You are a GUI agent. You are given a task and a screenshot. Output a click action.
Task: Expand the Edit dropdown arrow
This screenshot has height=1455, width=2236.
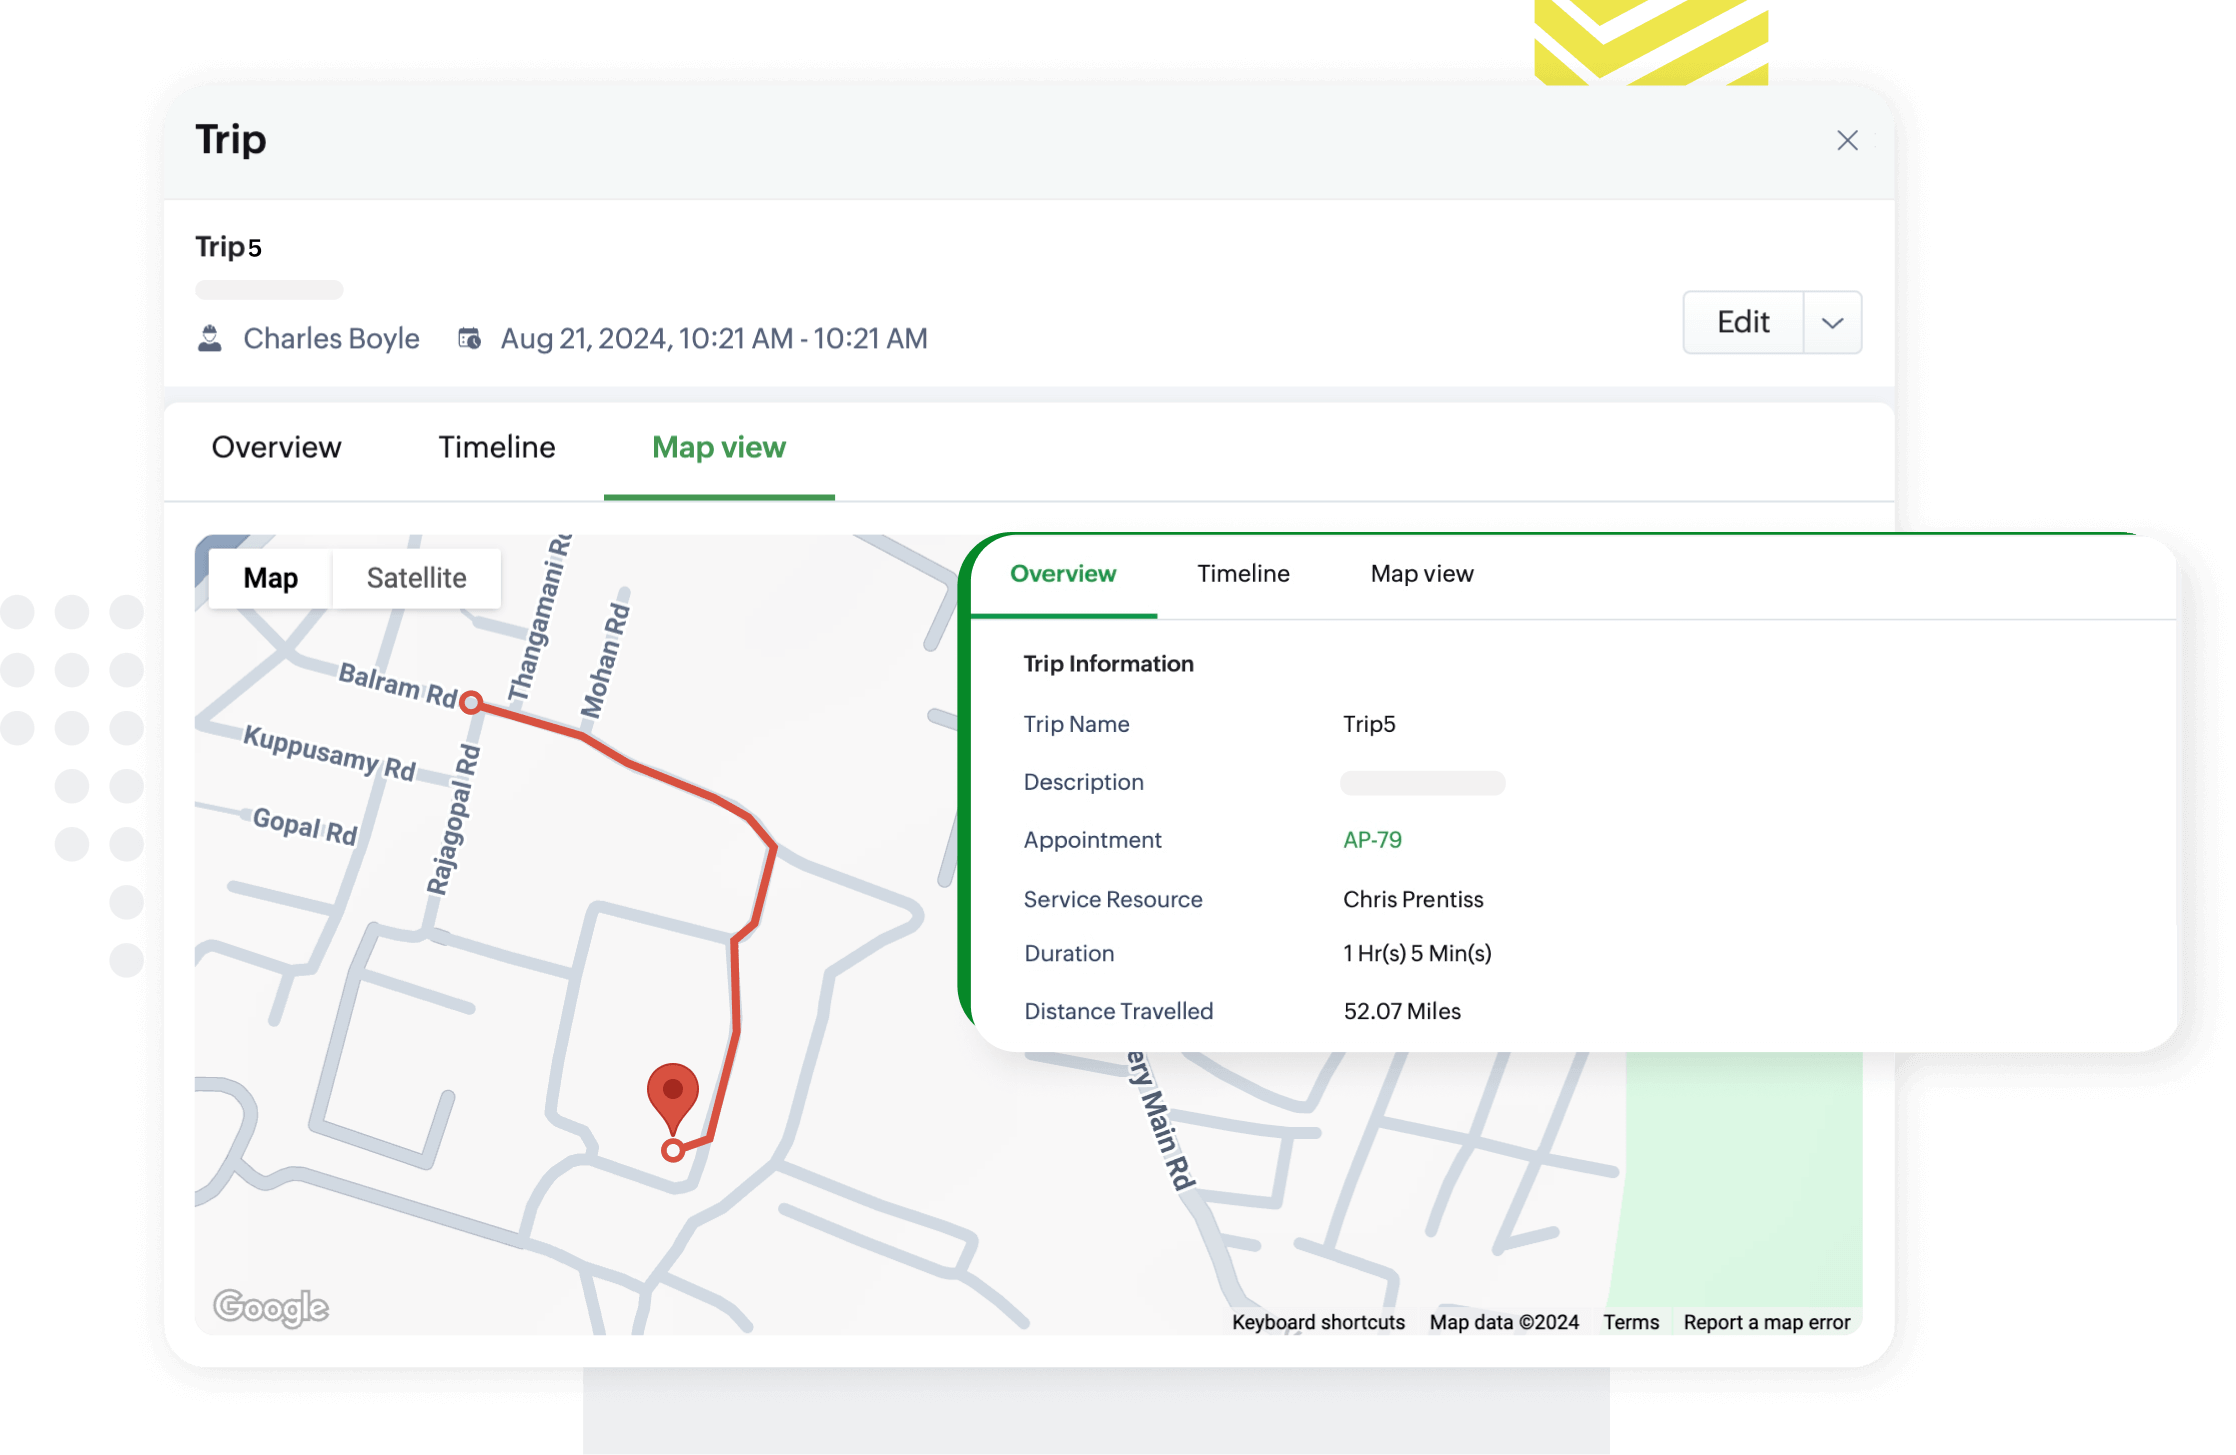pyautogui.click(x=1832, y=323)
